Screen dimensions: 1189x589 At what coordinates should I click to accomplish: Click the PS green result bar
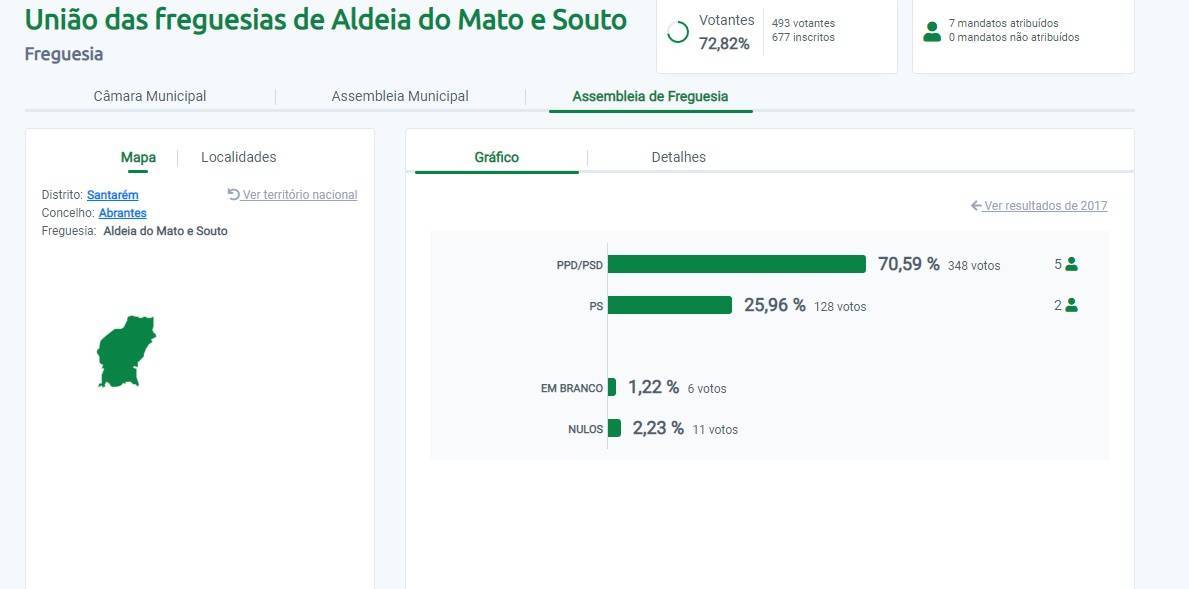(669, 305)
